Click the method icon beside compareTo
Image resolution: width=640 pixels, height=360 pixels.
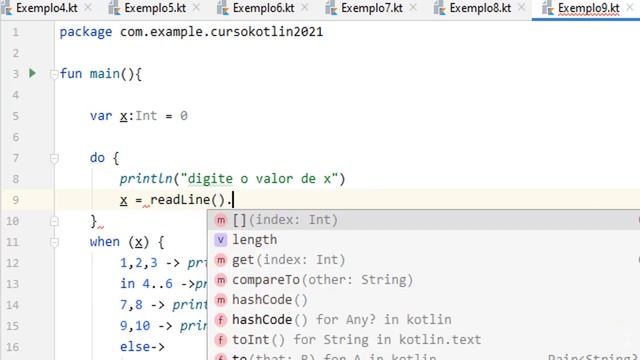coord(220,280)
